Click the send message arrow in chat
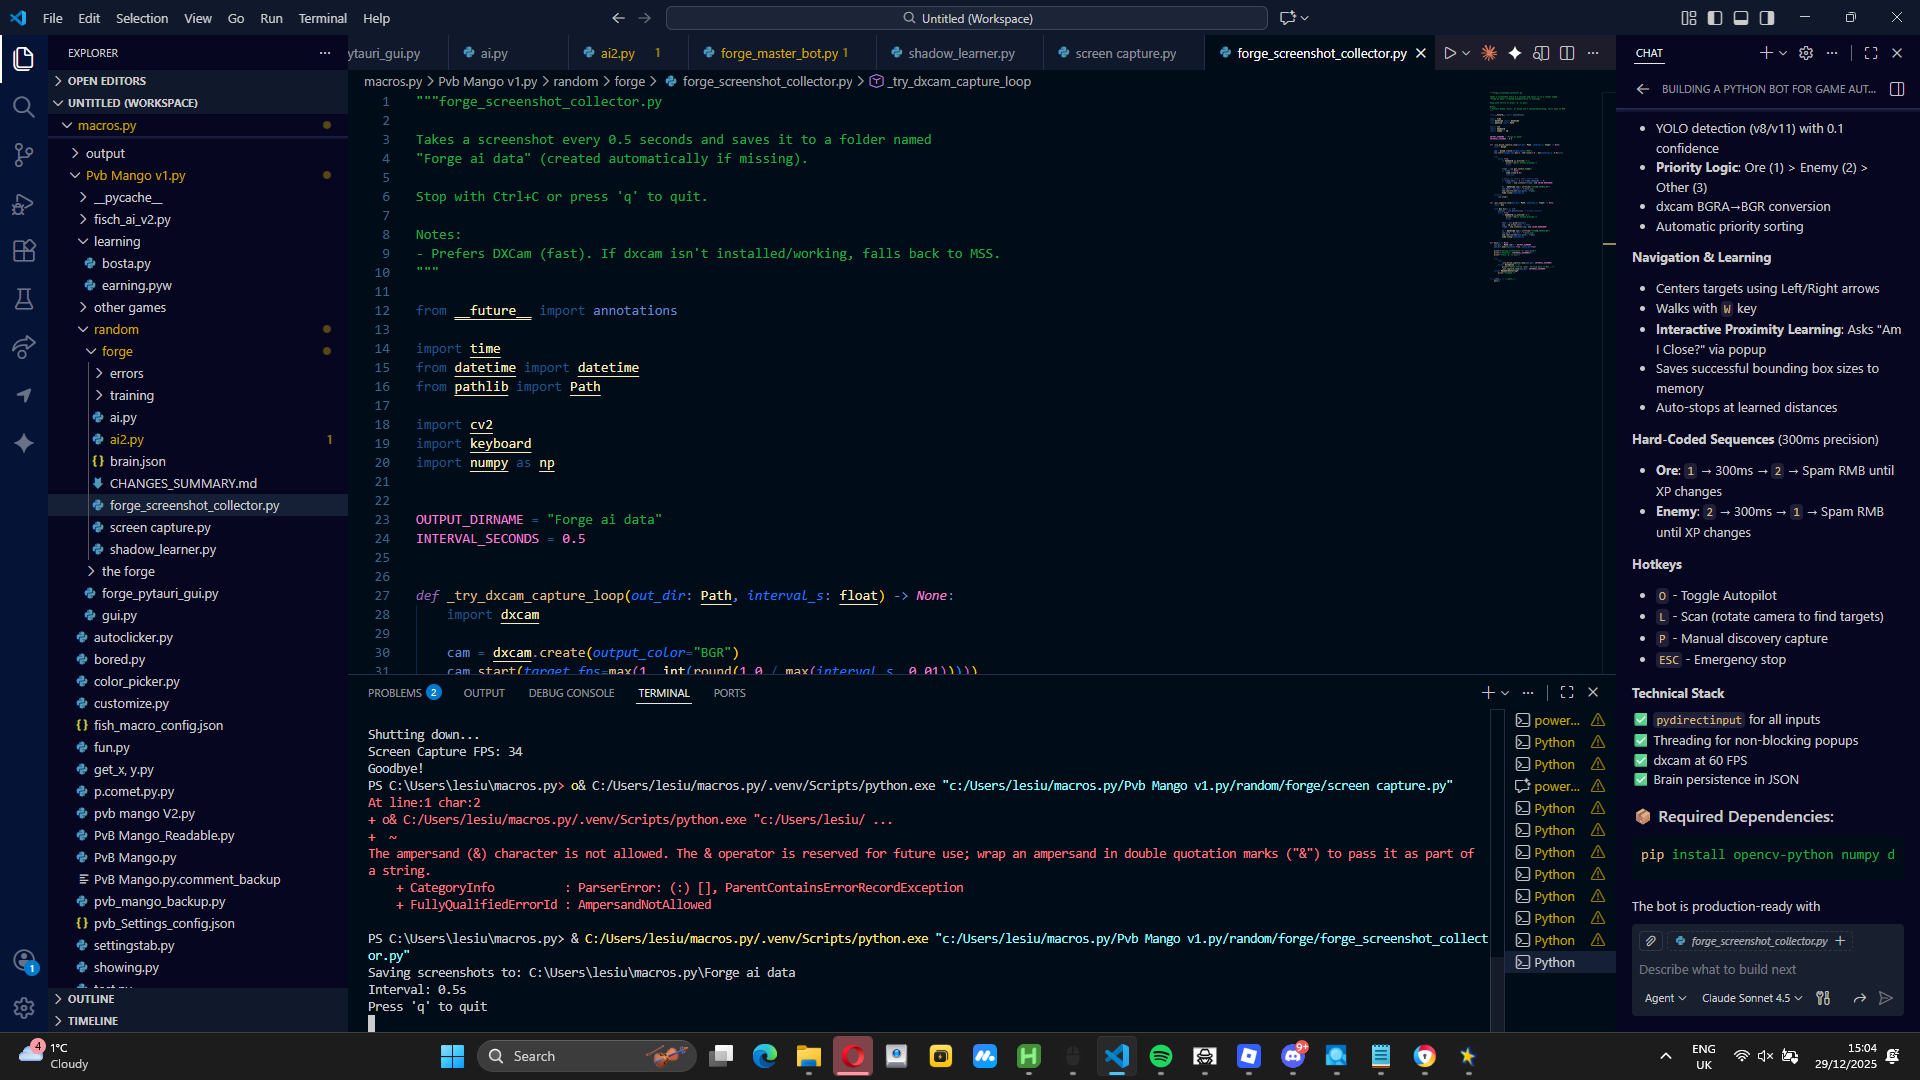 pyautogui.click(x=1886, y=998)
